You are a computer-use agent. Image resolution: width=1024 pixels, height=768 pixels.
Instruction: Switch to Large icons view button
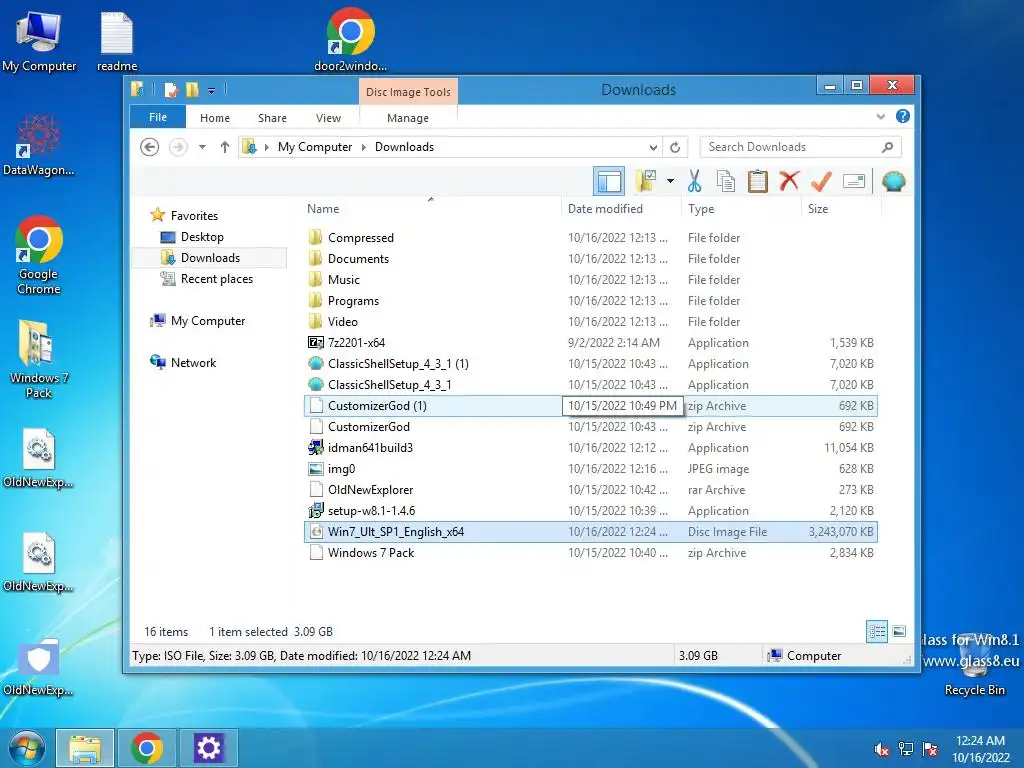pos(899,631)
